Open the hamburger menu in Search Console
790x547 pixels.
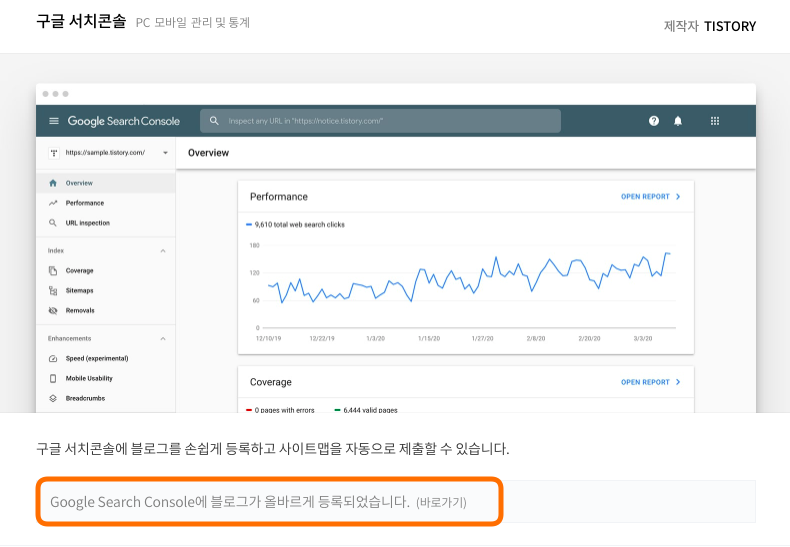(x=54, y=121)
